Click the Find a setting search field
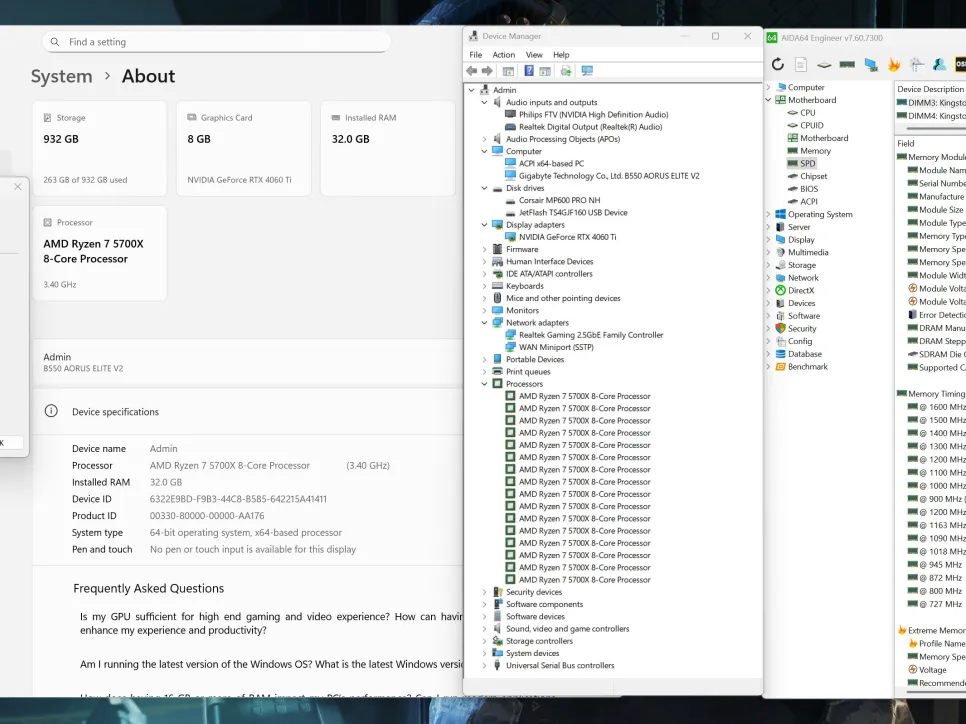 click(216, 42)
